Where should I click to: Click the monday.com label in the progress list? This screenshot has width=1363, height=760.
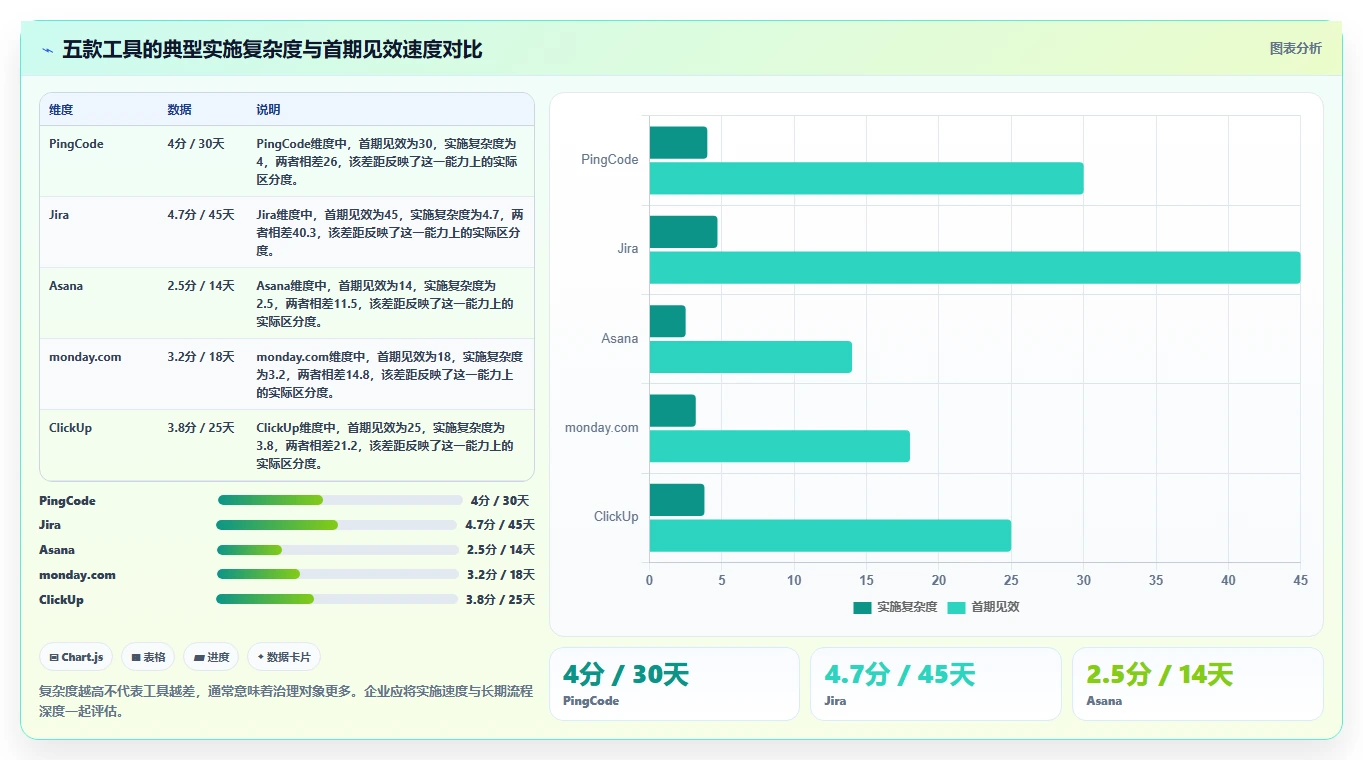77,575
